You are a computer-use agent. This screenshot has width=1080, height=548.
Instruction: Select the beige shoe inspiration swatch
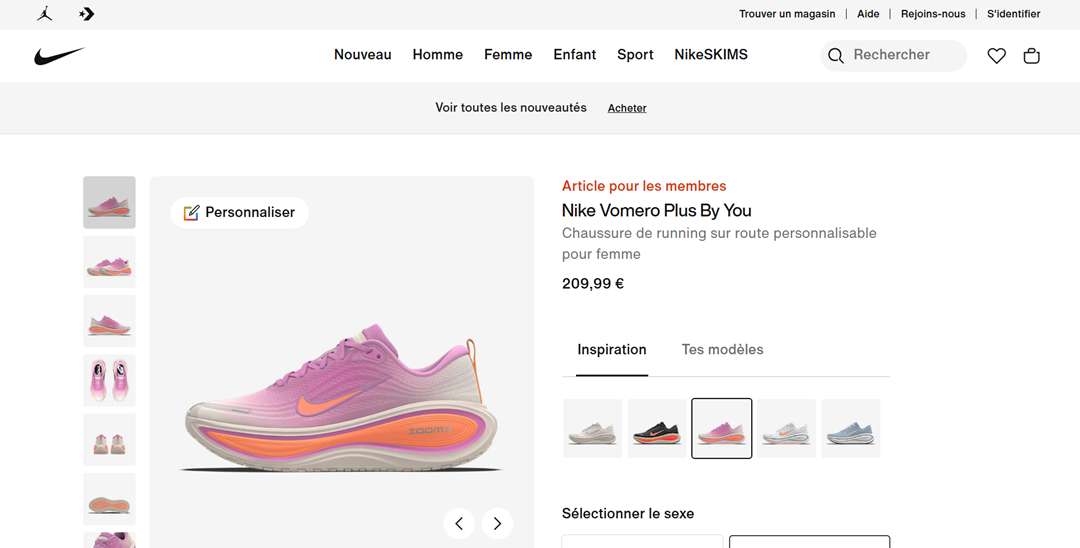click(592, 428)
